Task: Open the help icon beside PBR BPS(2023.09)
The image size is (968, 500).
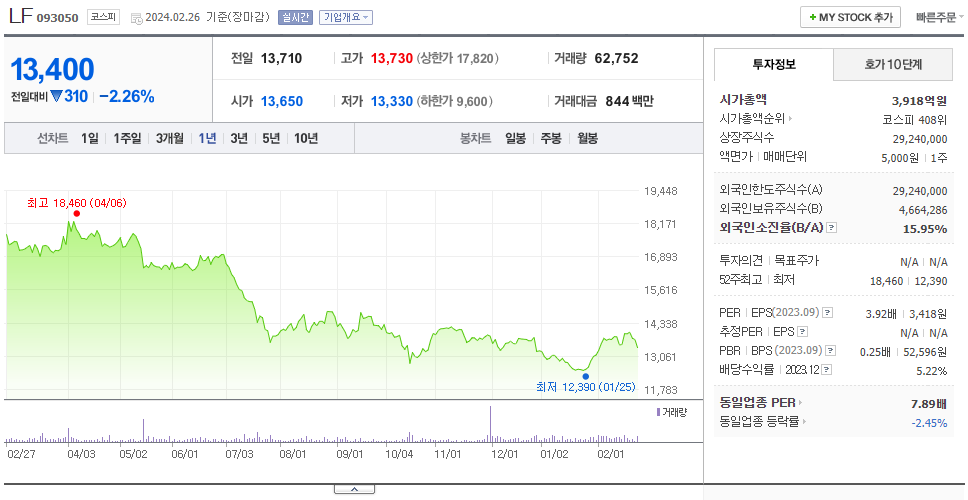Action: tap(831, 351)
